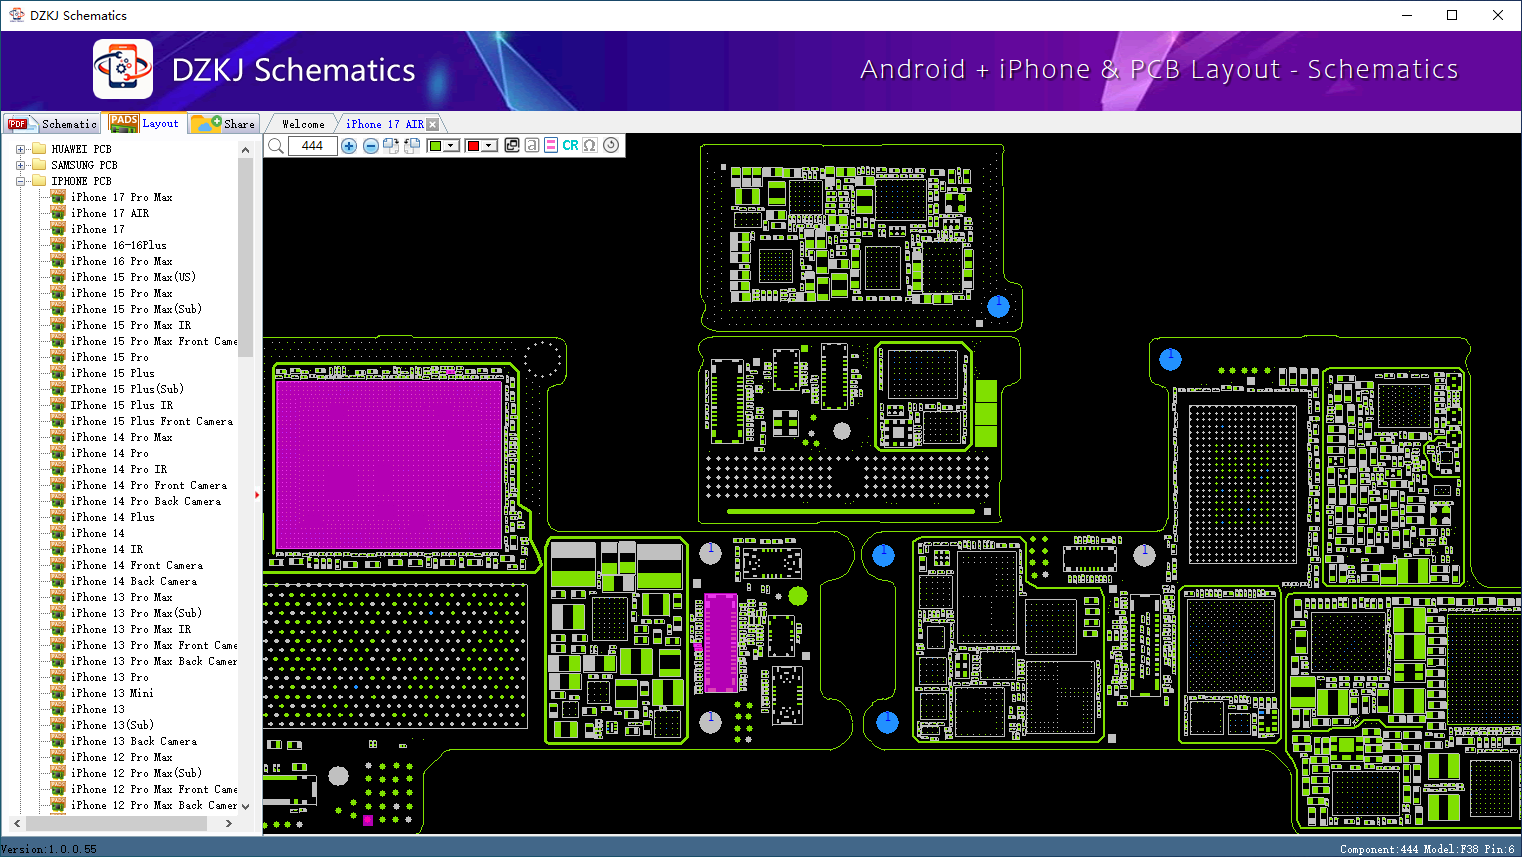The height and width of the screenshot is (857, 1522).
Task: Open iPhone 16-16Plus layout
Action: pyautogui.click(x=119, y=245)
